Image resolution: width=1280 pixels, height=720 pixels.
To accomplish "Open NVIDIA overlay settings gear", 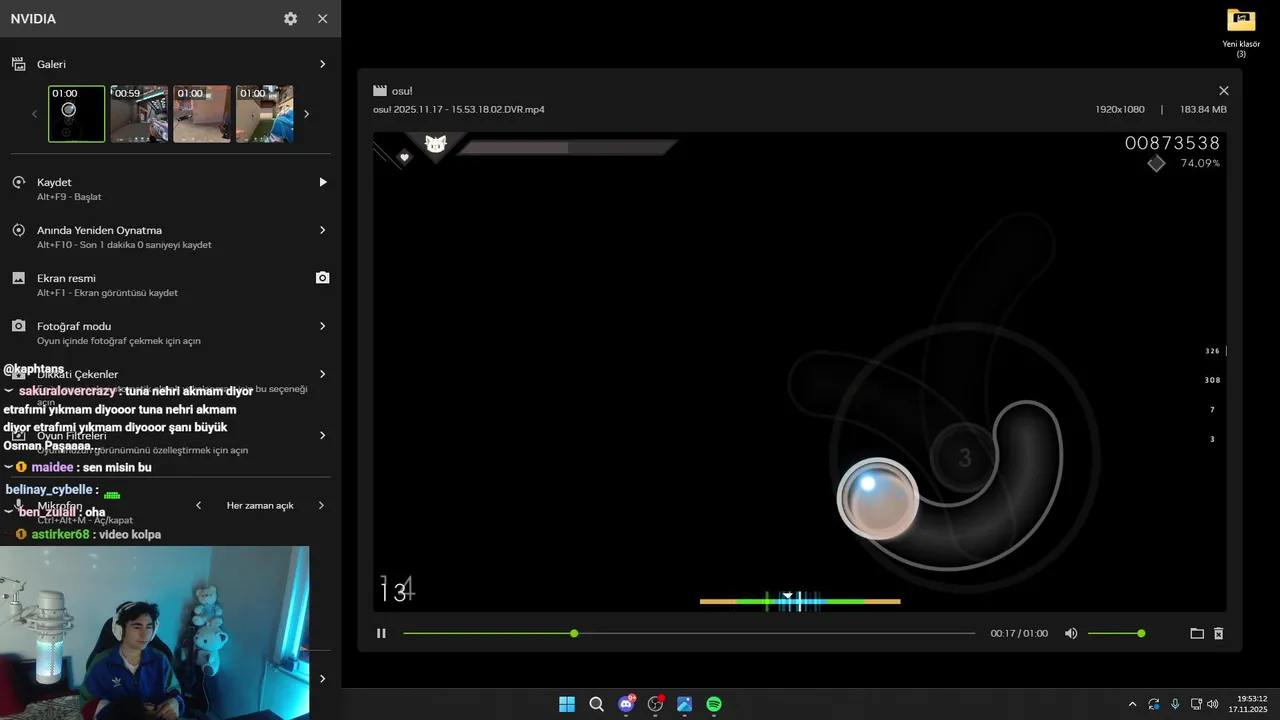I will tap(290, 19).
